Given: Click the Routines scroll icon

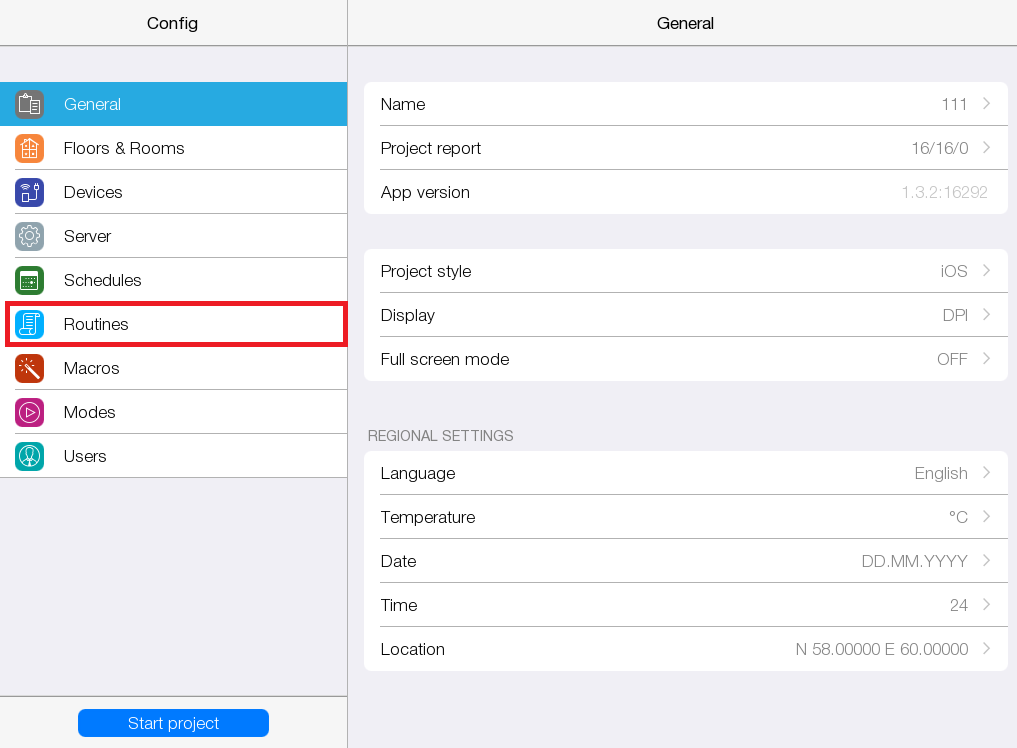Looking at the screenshot, I should click(x=29, y=324).
